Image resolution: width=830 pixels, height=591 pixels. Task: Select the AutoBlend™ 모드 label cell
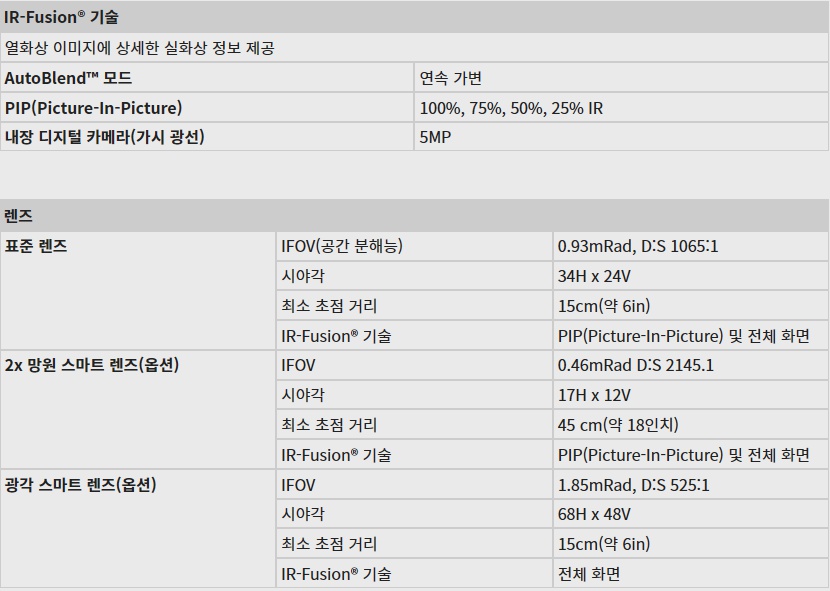[68, 78]
